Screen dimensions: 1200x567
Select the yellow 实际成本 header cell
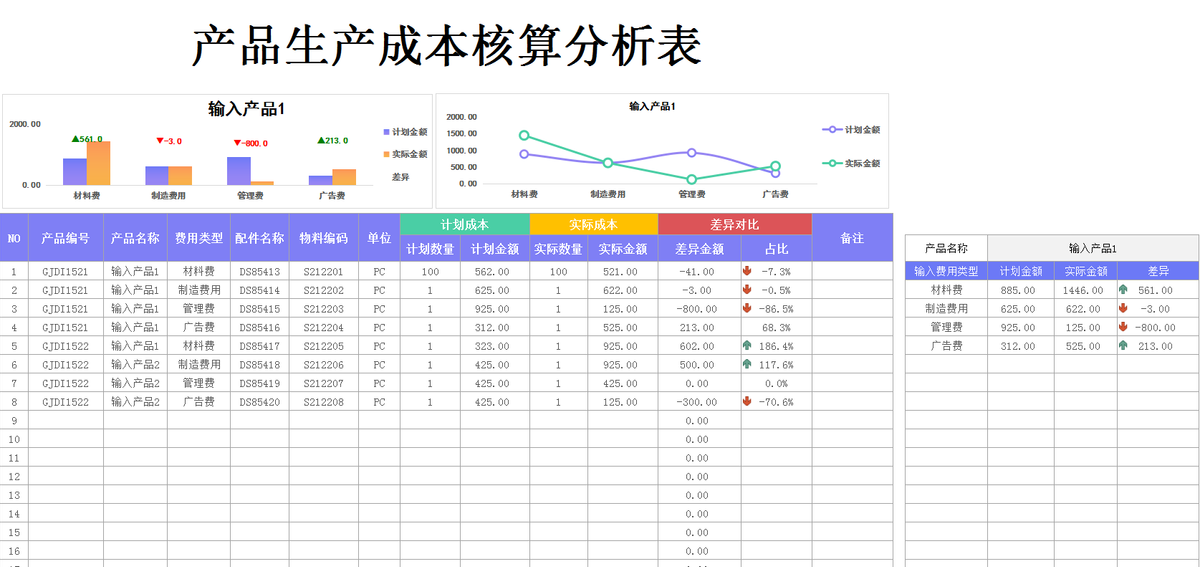point(594,224)
